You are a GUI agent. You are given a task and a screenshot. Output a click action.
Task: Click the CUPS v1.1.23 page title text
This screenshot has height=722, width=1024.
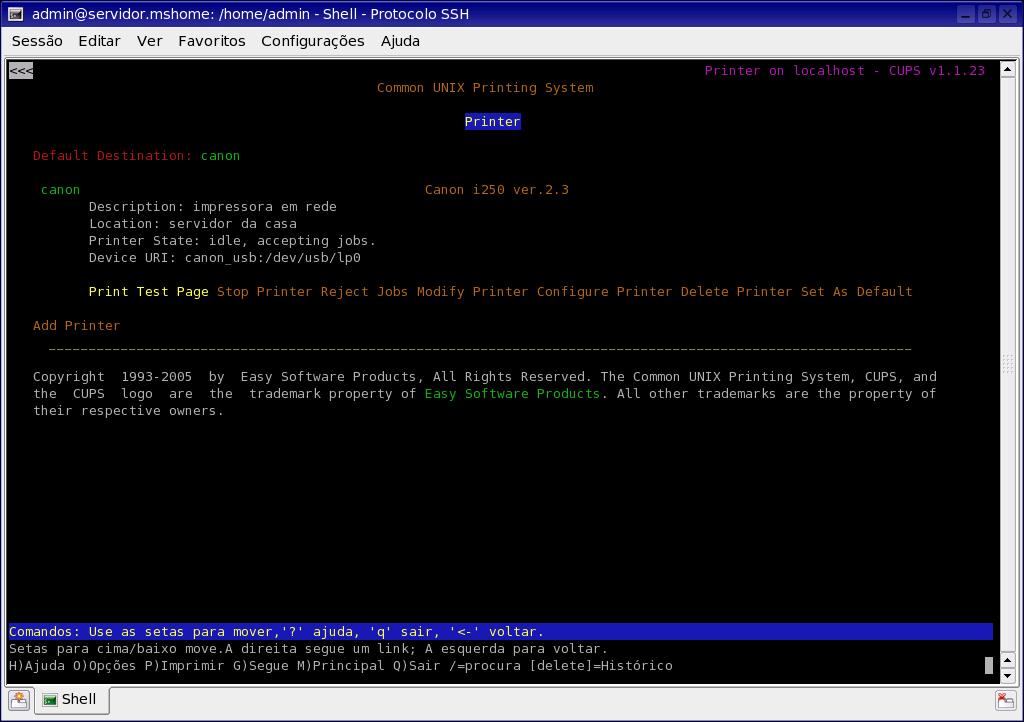(844, 71)
